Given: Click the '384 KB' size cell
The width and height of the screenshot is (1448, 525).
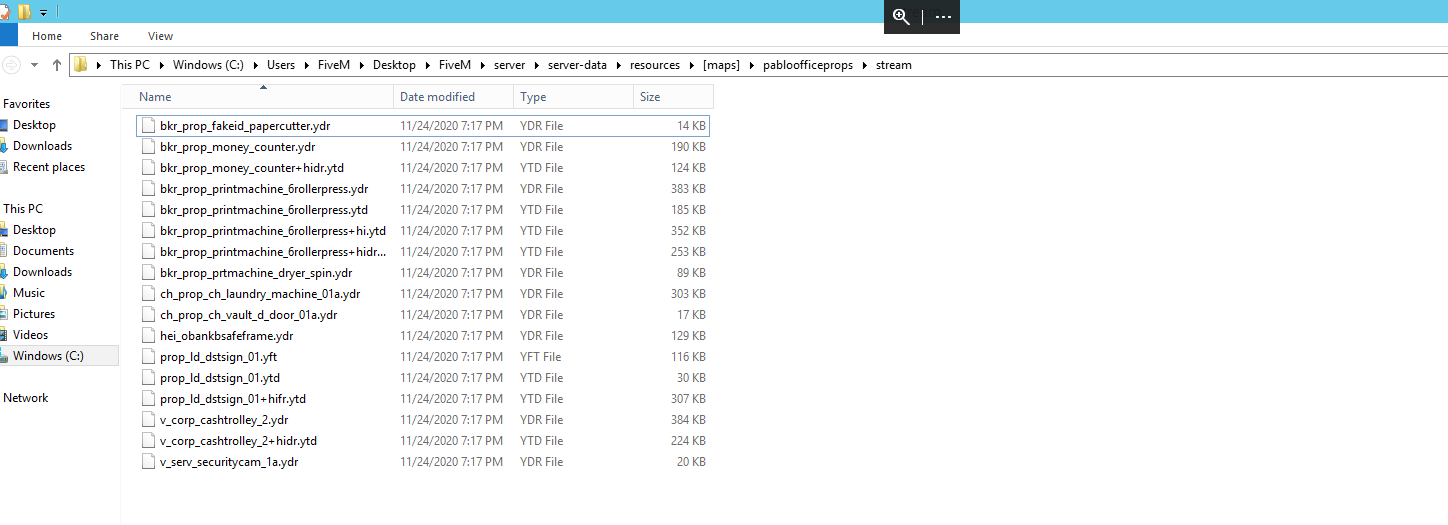Looking at the screenshot, I should 687,420.
